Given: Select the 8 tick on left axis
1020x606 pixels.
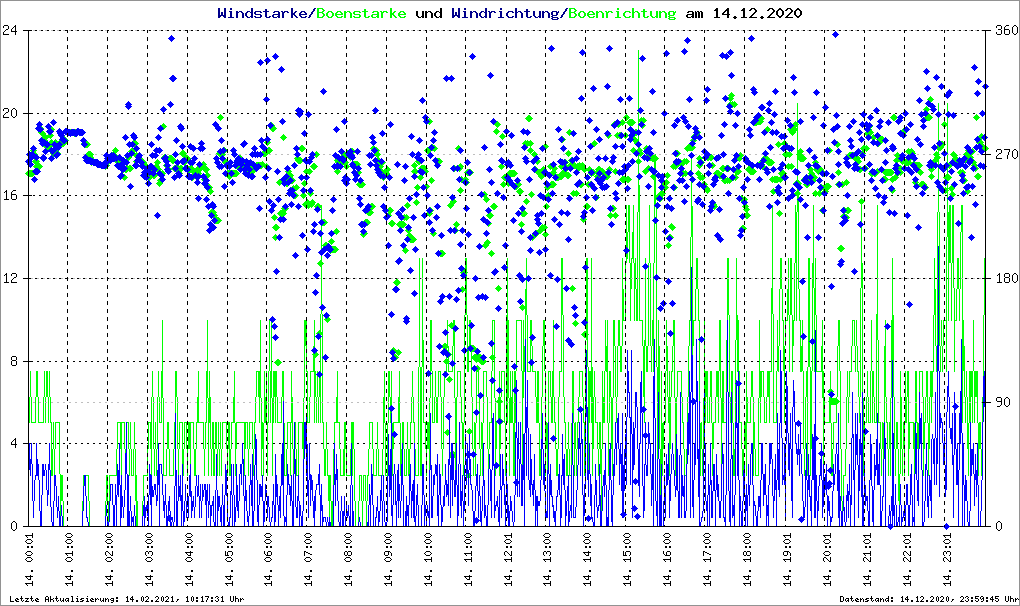Looking at the screenshot, I should pyautogui.click(x=15, y=361).
